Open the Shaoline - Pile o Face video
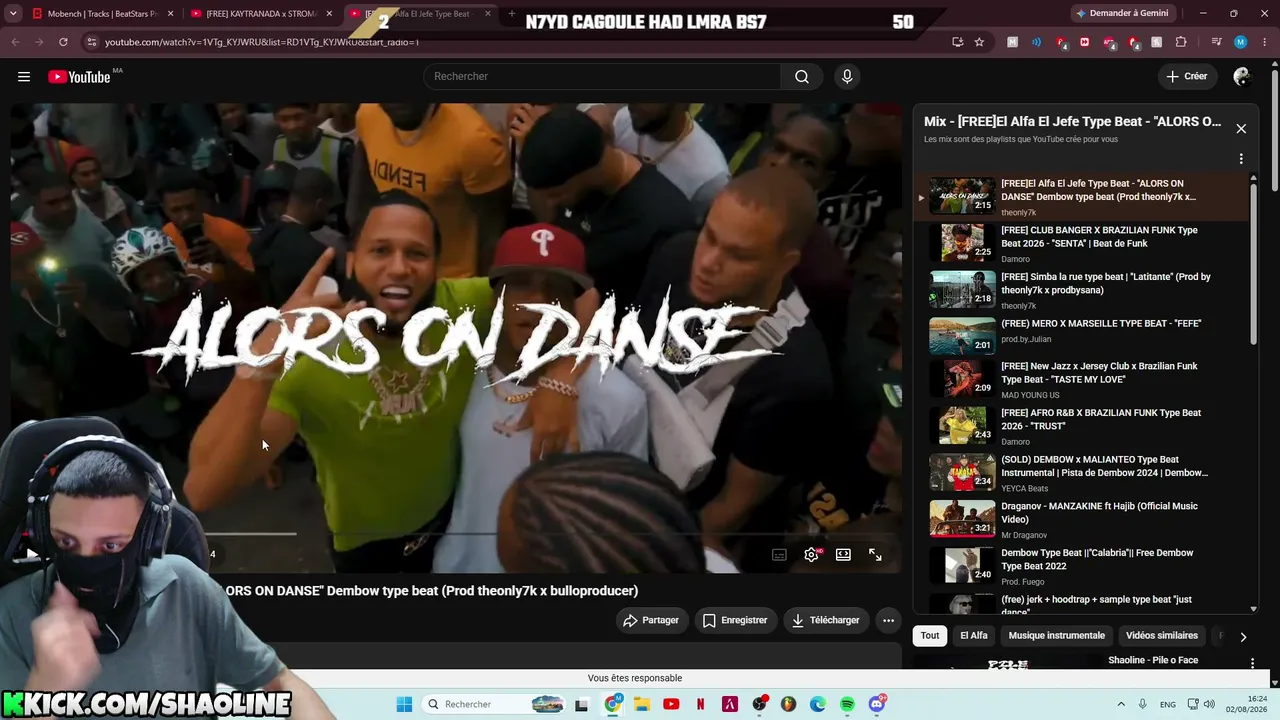This screenshot has width=1280, height=720. 1152,660
